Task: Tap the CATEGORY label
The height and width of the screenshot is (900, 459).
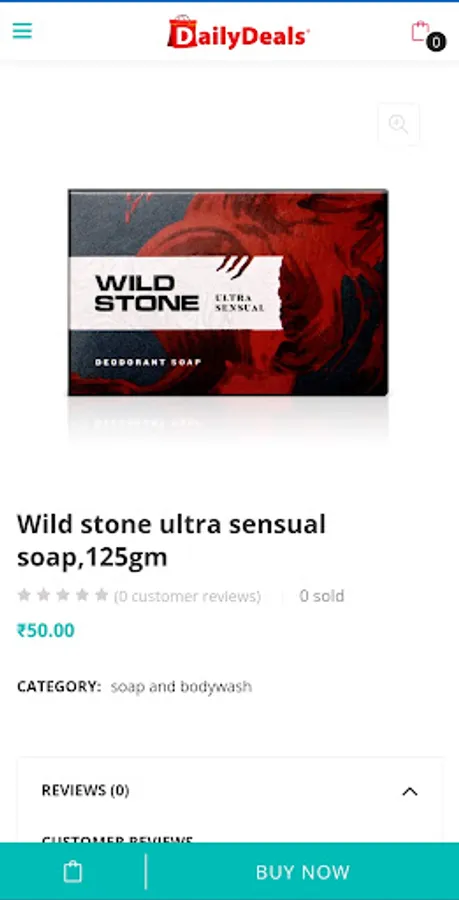Action: point(59,686)
